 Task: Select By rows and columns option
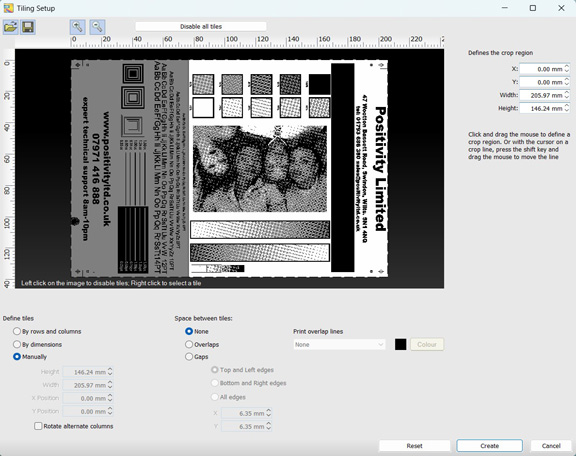47,331
